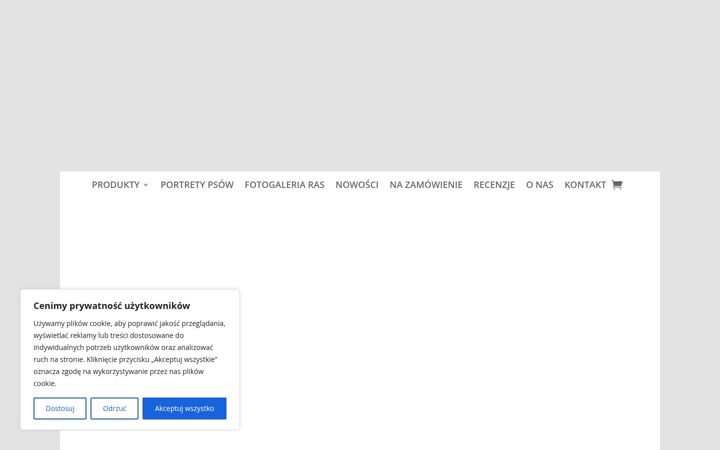Open the O Nas page
Screen dimensions: 720x450
pyautogui.click(x=540, y=185)
